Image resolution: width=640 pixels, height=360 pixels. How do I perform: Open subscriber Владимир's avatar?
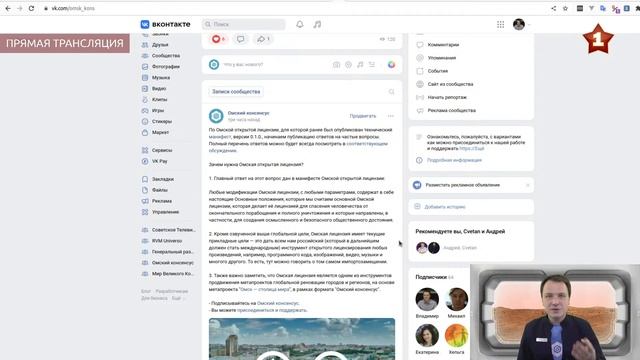427,299
